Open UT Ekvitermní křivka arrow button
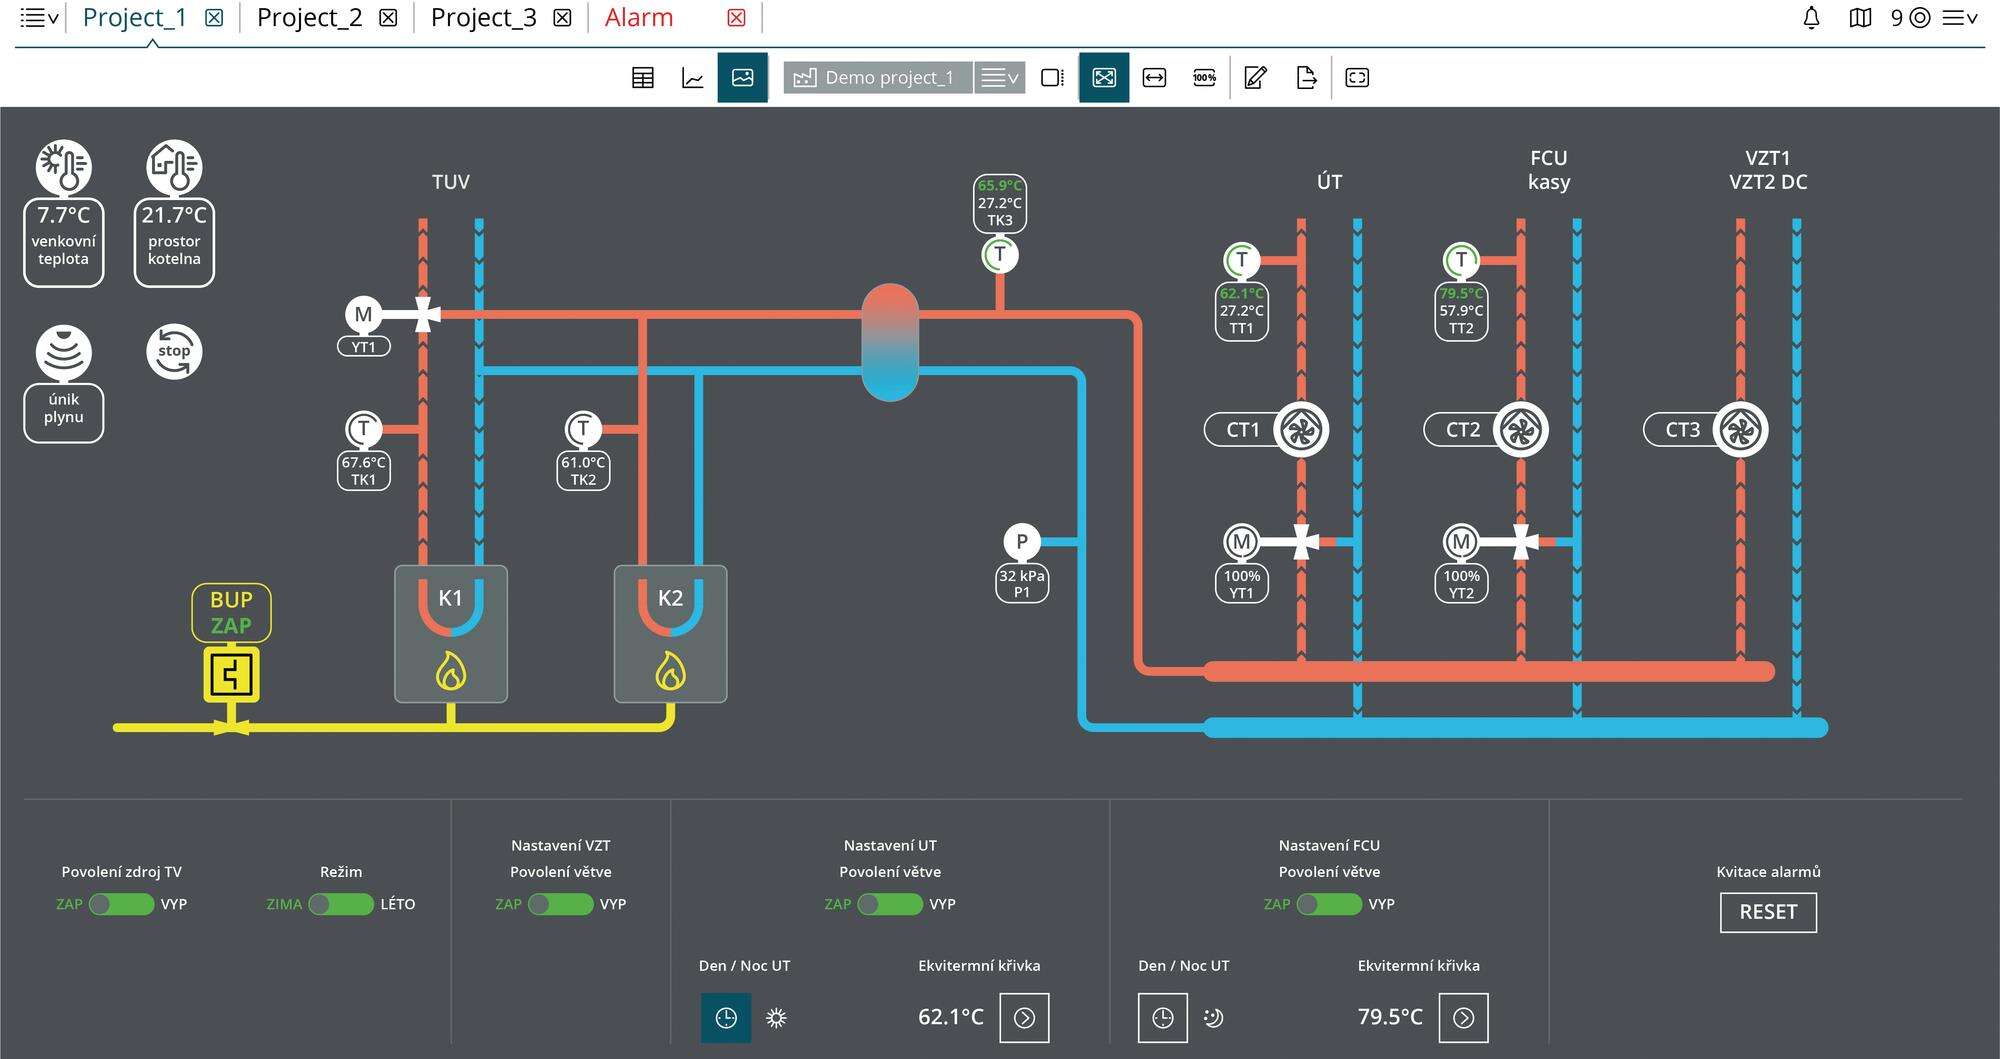Screen dimensions: 2000x1059 [x=1024, y=1018]
